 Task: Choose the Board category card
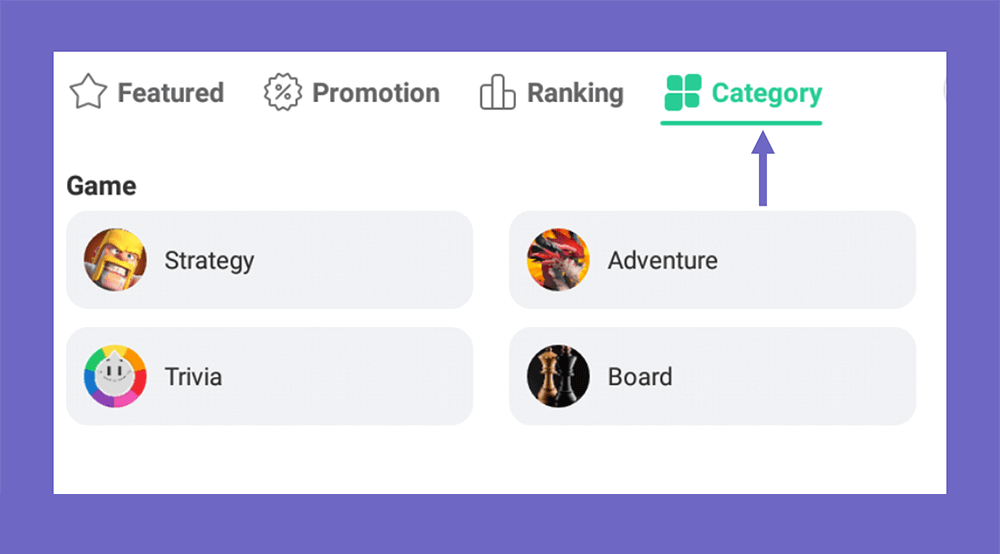712,376
